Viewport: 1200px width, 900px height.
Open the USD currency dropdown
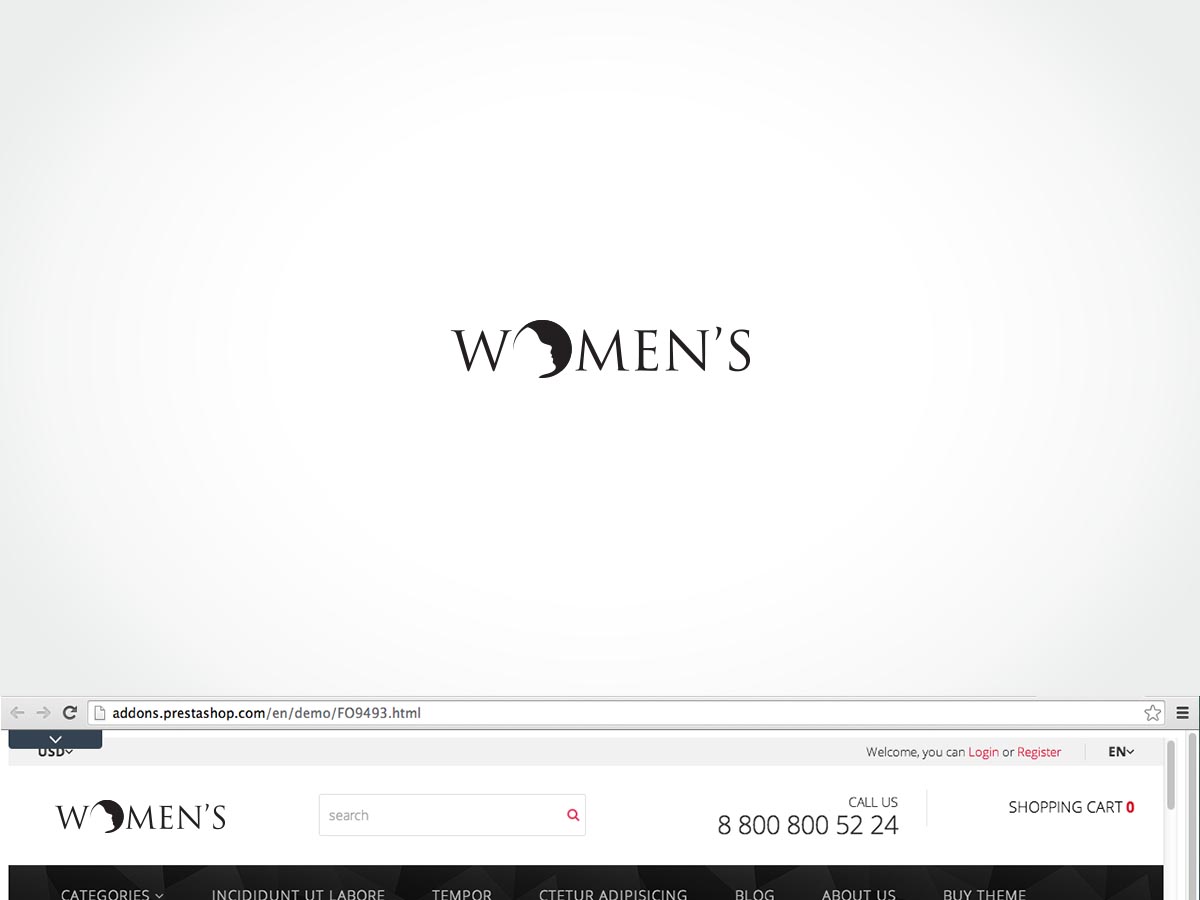55,753
